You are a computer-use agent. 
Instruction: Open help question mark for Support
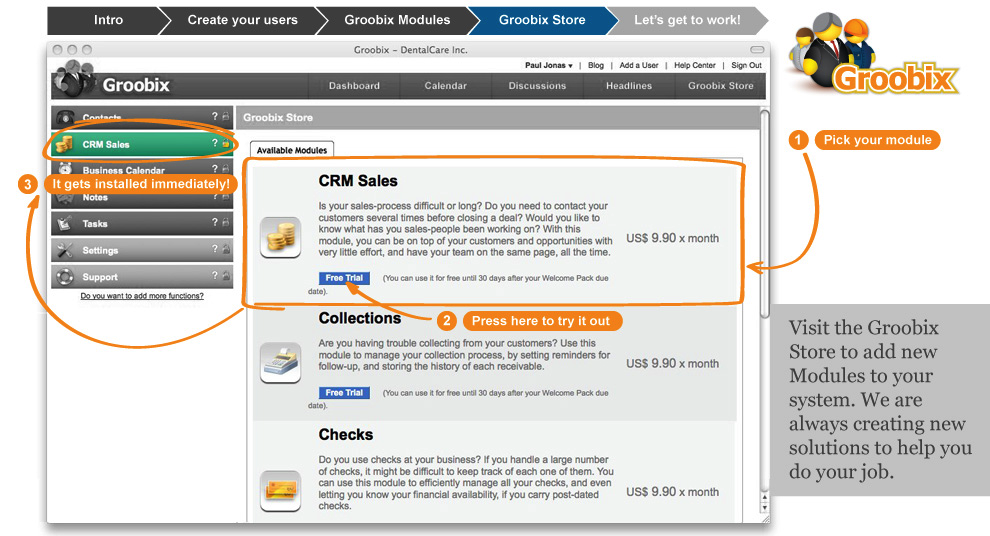coord(215,275)
